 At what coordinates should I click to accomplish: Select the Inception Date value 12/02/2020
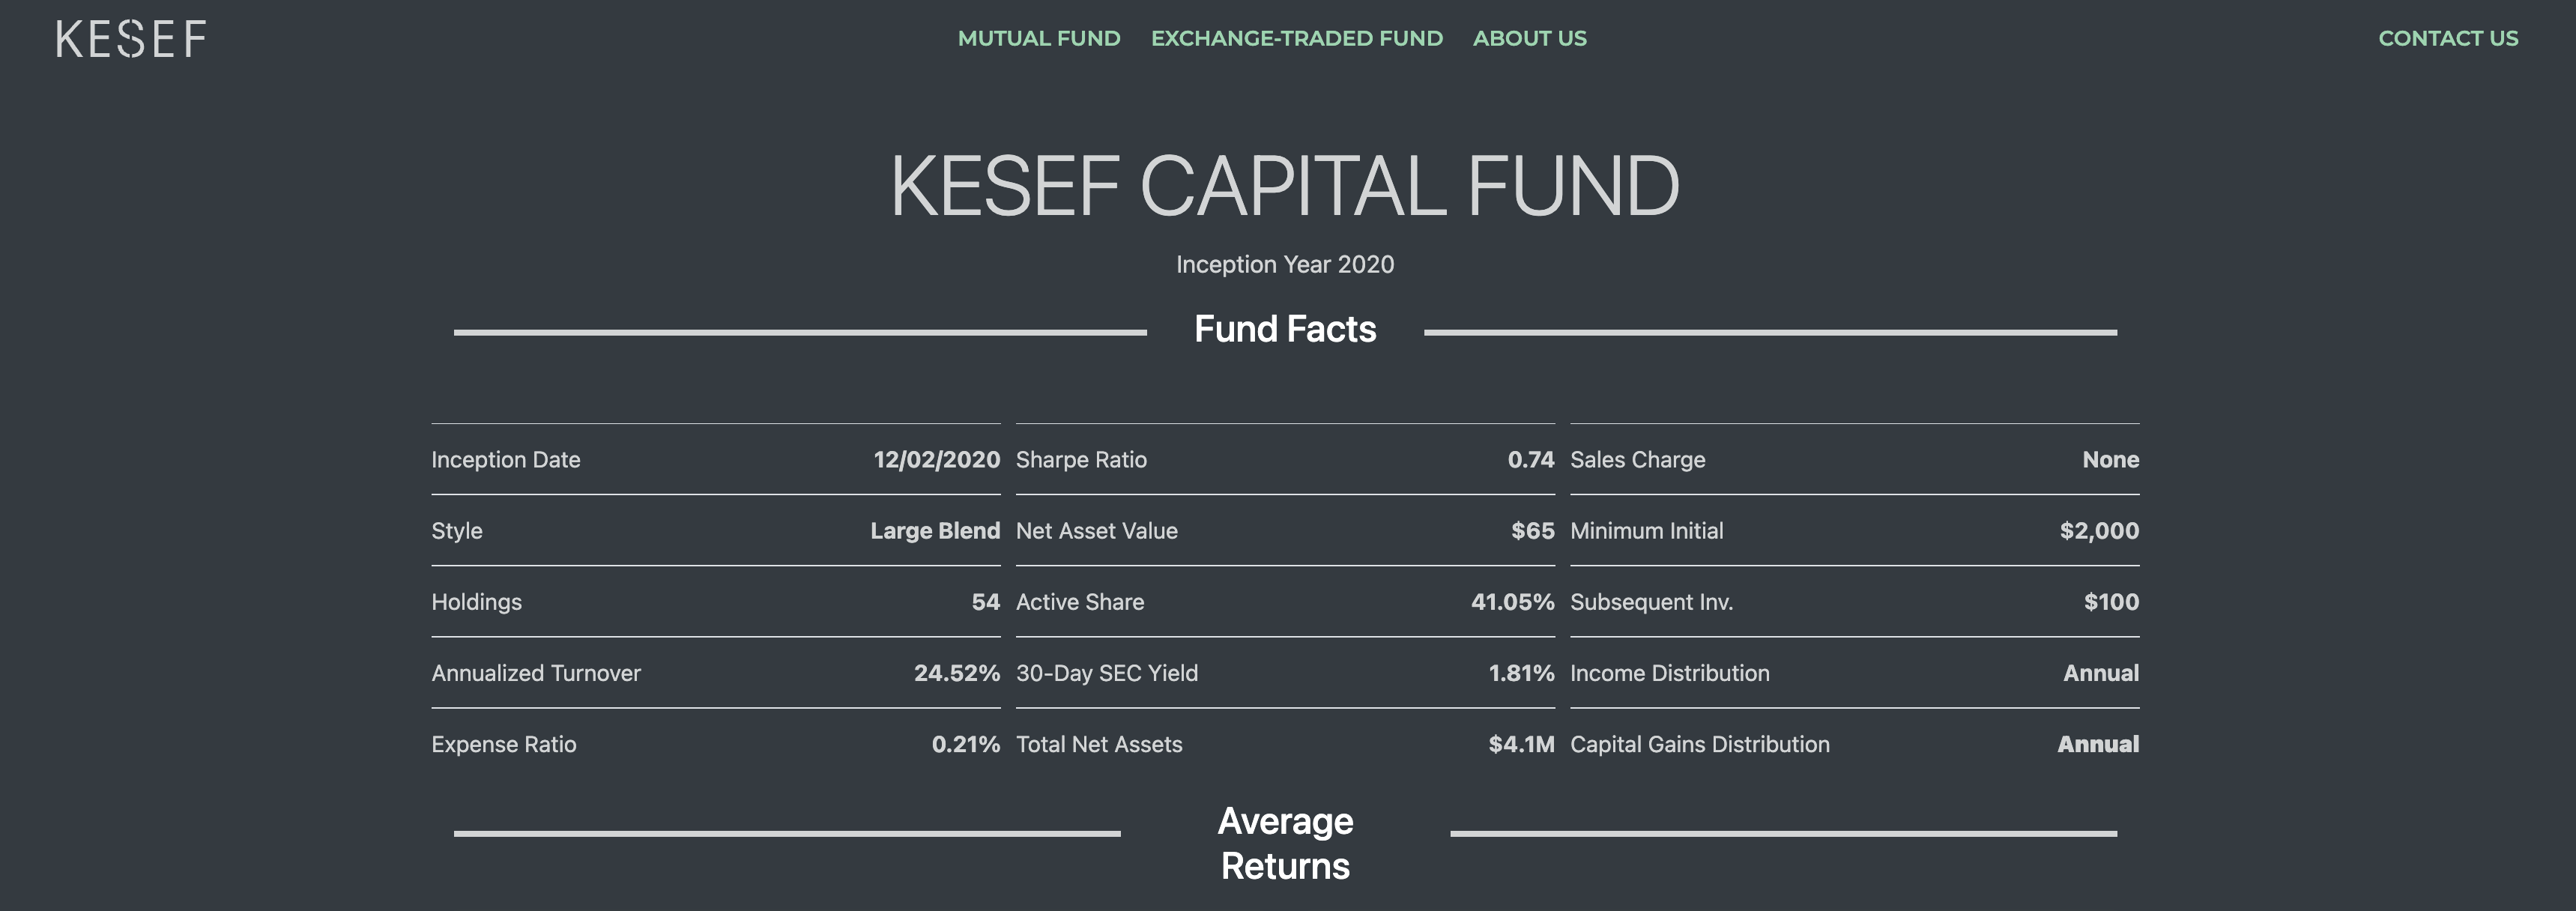(937, 460)
